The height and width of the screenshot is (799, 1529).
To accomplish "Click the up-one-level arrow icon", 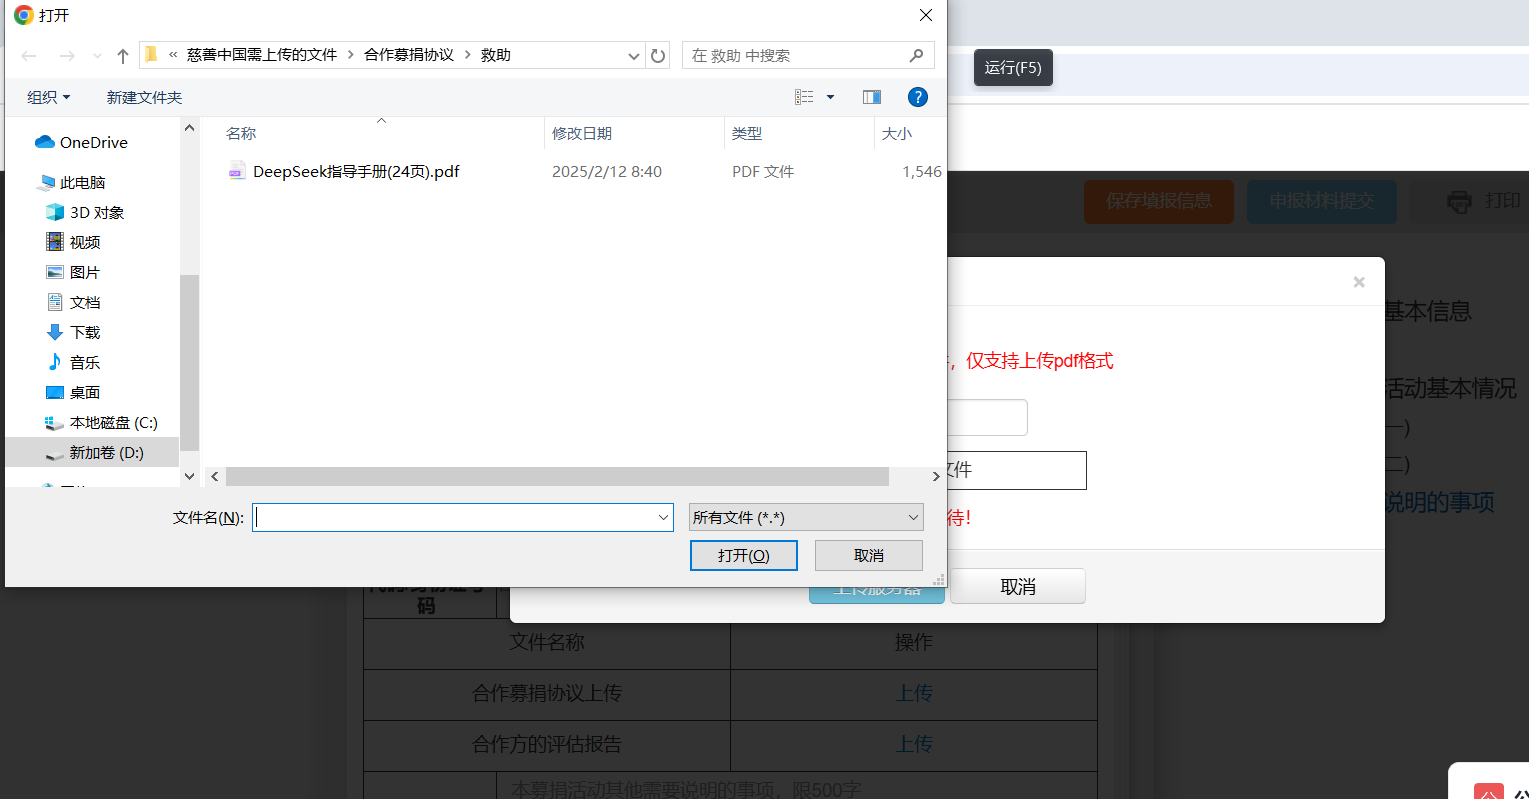I will (123, 56).
